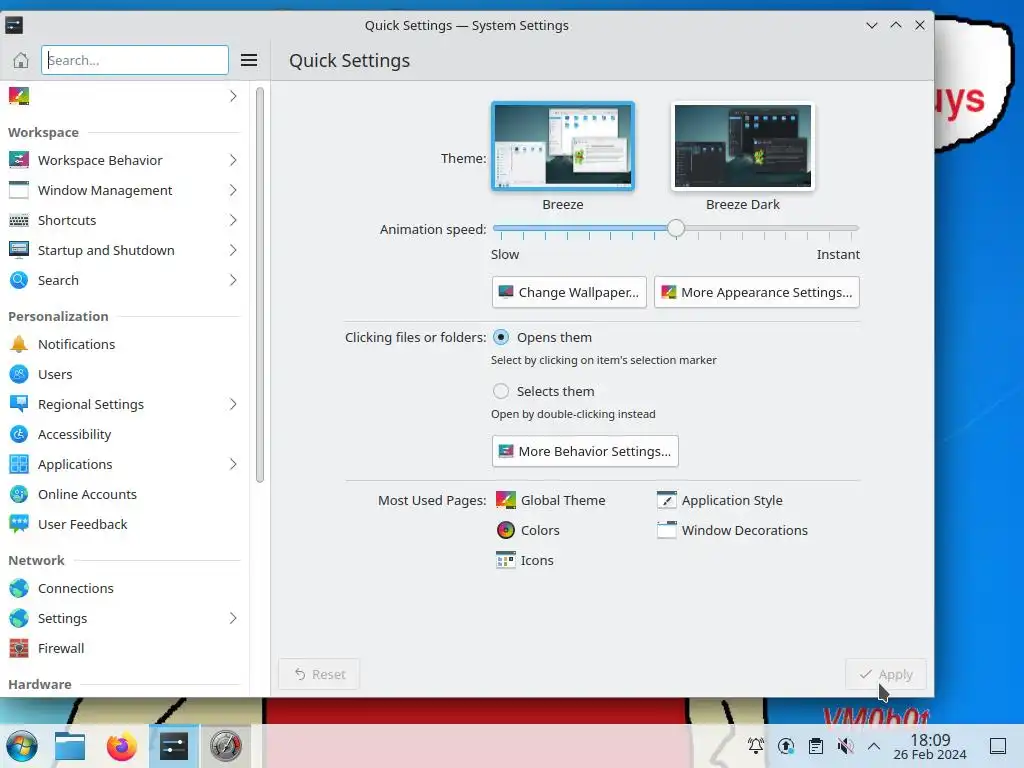Click More Behavior Settings button
The width and height of the screenshot is (1024, 768).
tap(585, 451)
